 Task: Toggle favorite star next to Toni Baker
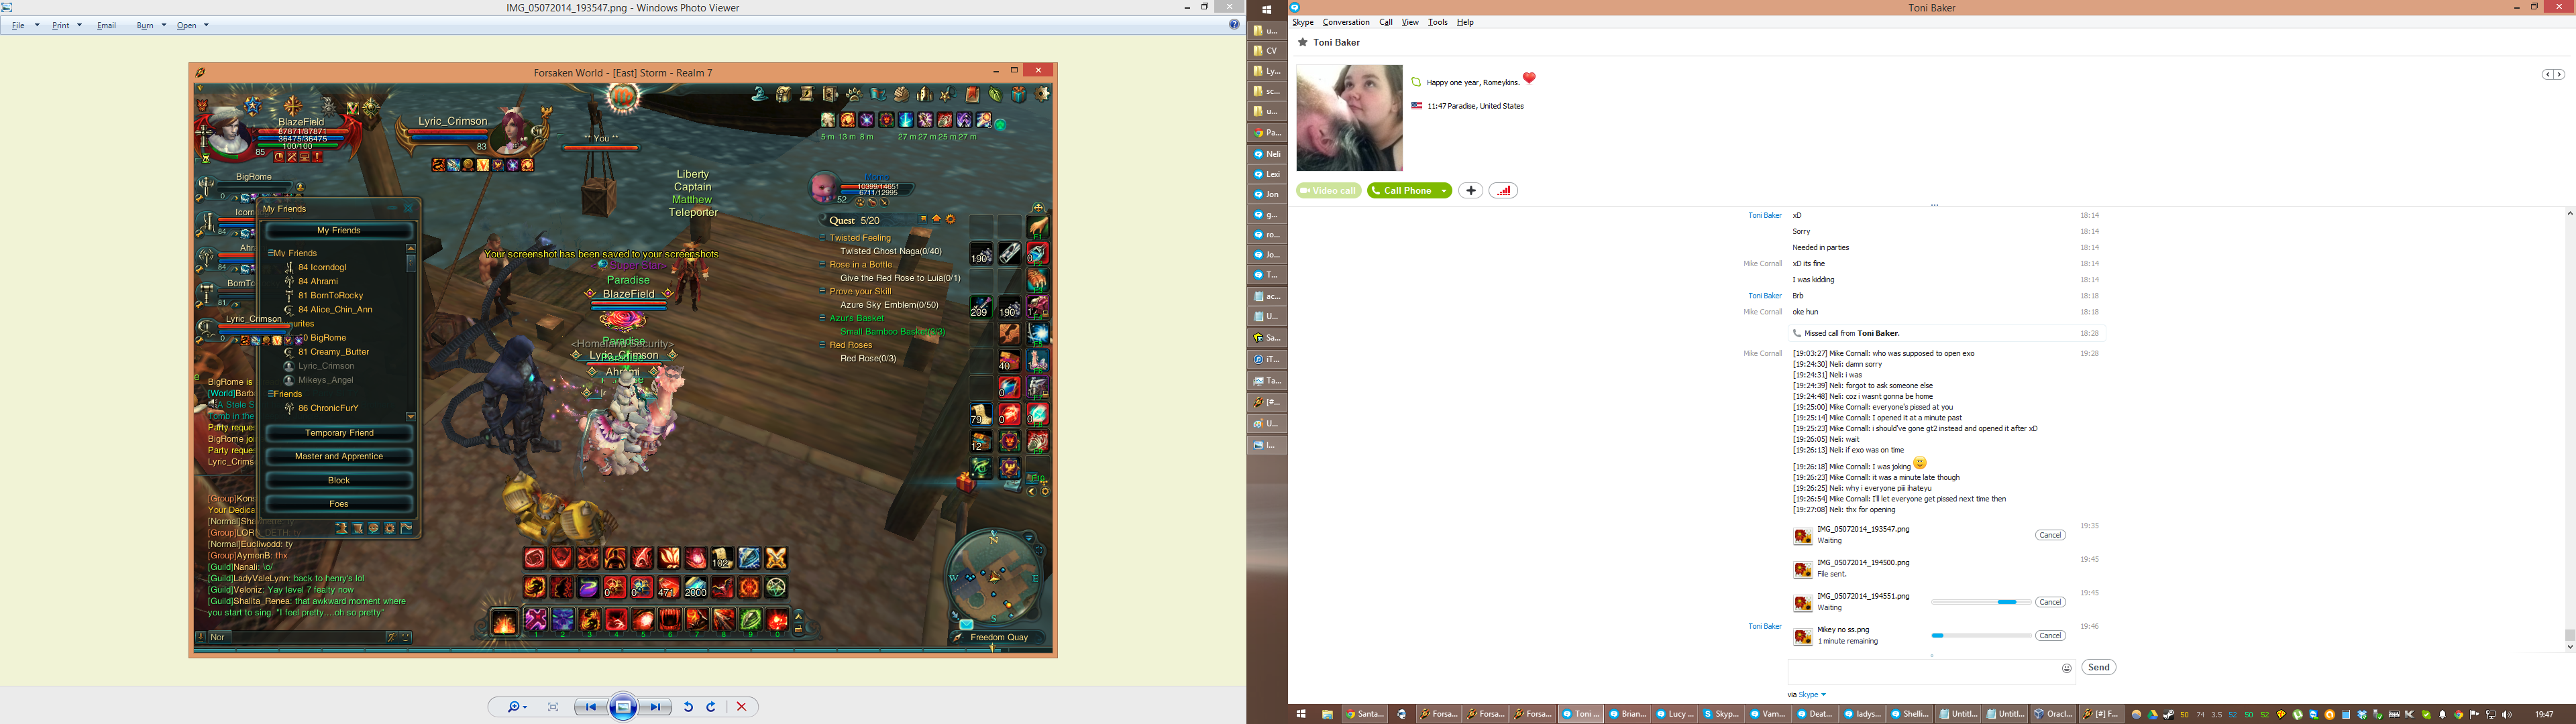coord(1302,42)
